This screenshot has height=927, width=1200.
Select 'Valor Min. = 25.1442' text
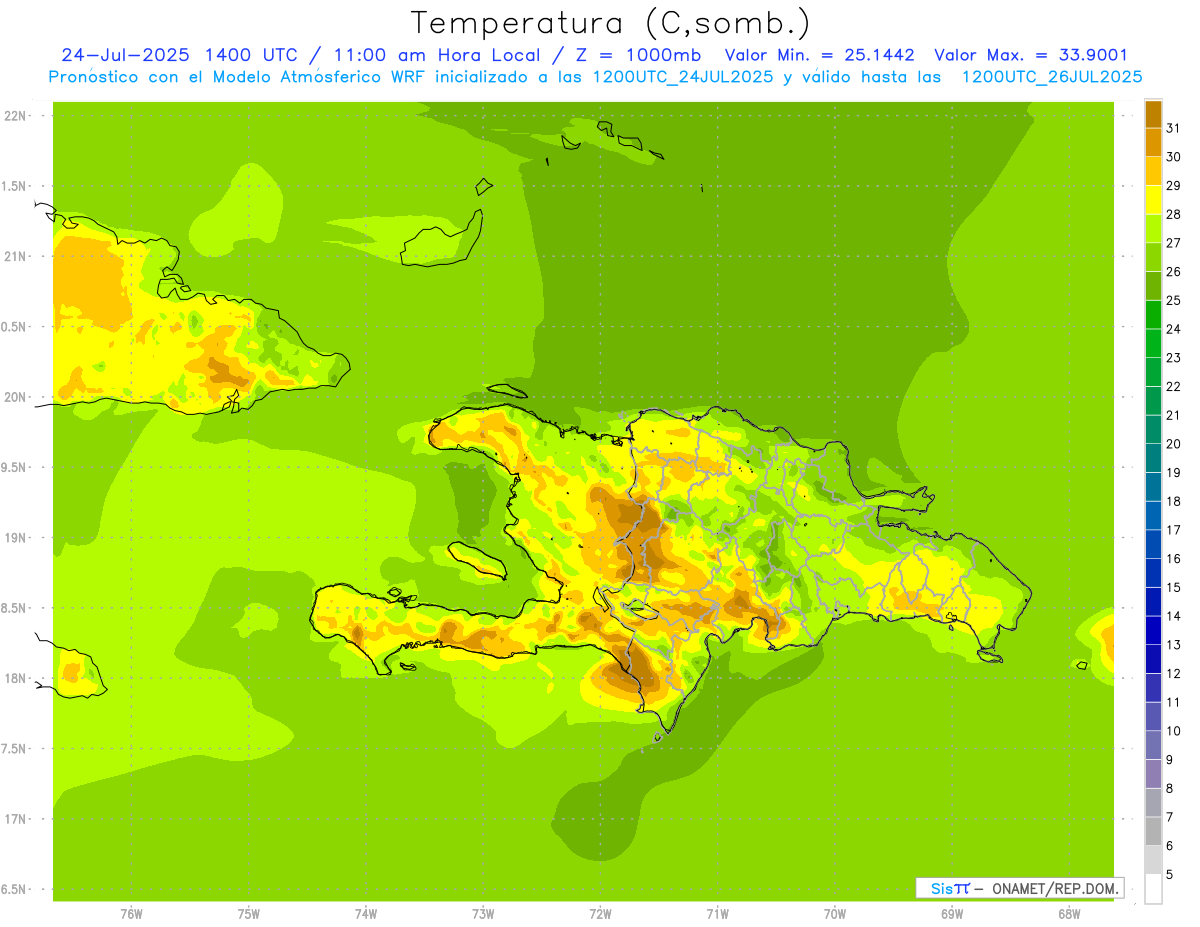tap(820, 55)
